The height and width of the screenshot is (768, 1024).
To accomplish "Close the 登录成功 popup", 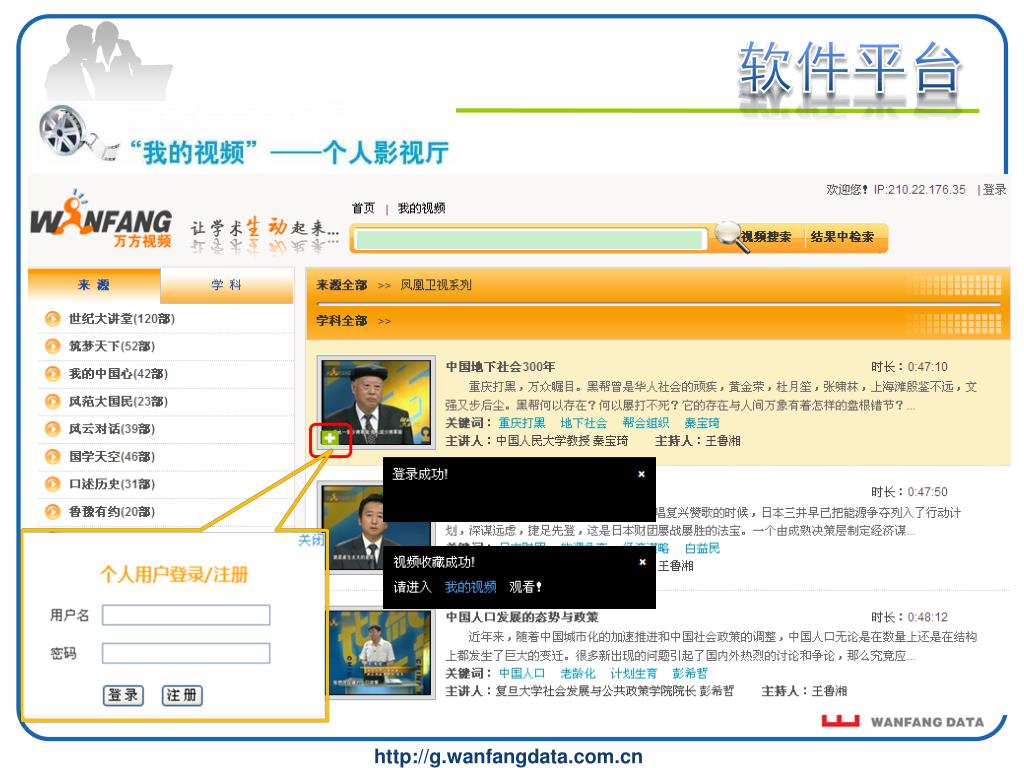I will pos(641,474).
